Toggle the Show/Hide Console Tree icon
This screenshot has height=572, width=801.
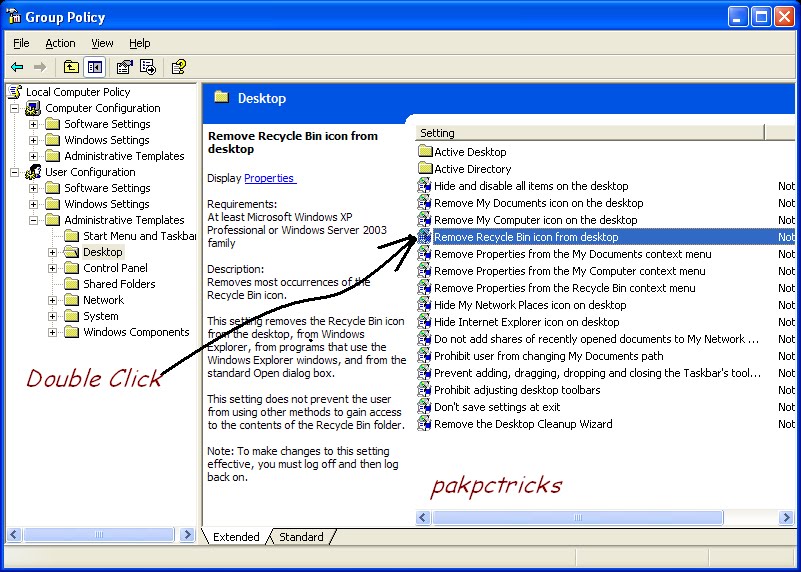pos(95,67)
